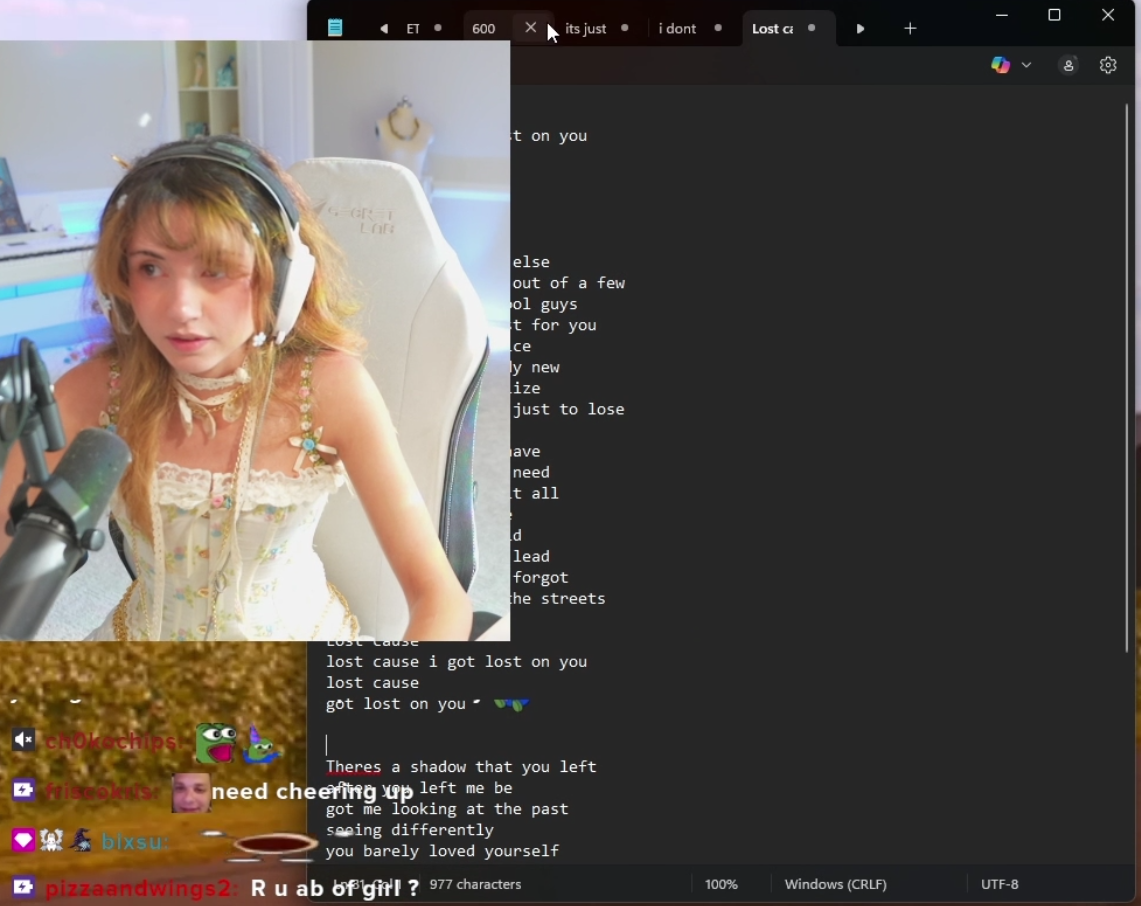The height and width of the screenshot is (906, 1141).
Task: Click the muted speaker icon in chat
Action: click(x=23, y=740)
